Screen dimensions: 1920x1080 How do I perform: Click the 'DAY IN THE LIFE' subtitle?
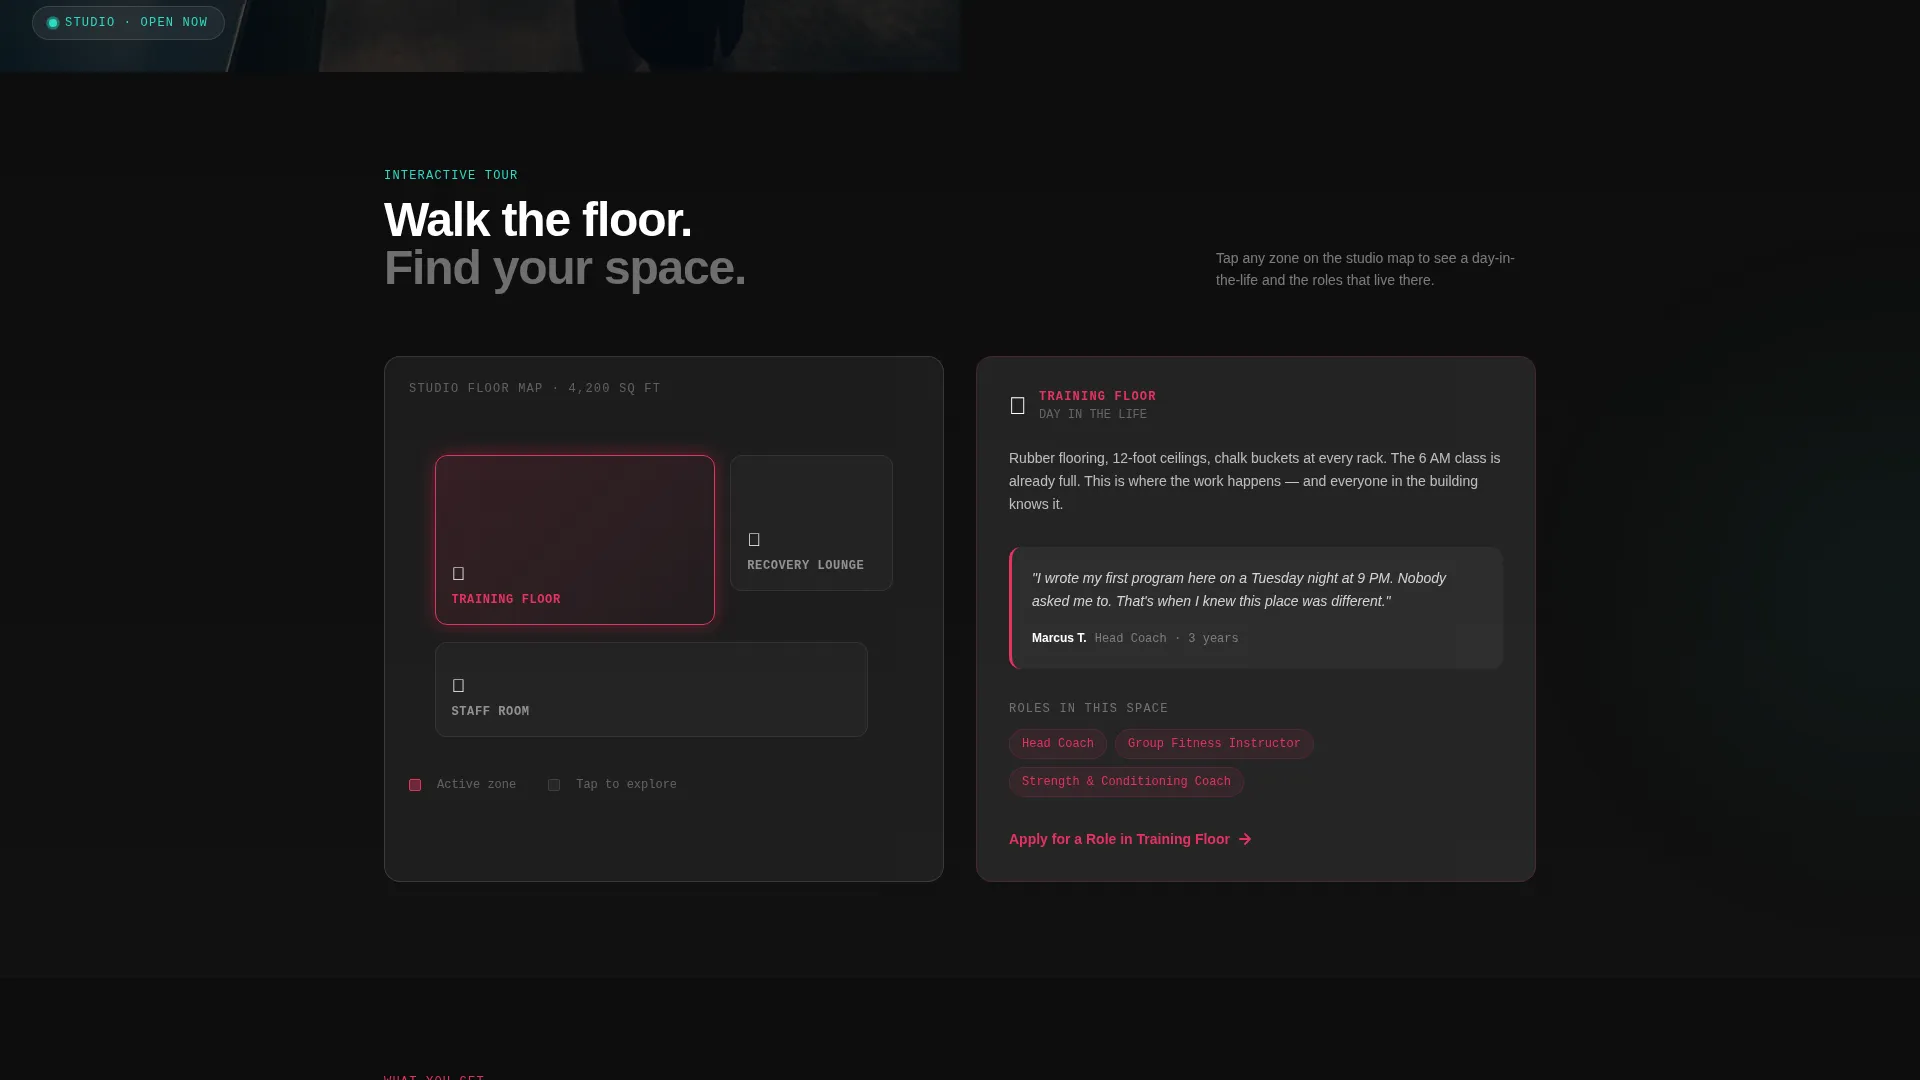1093,414
